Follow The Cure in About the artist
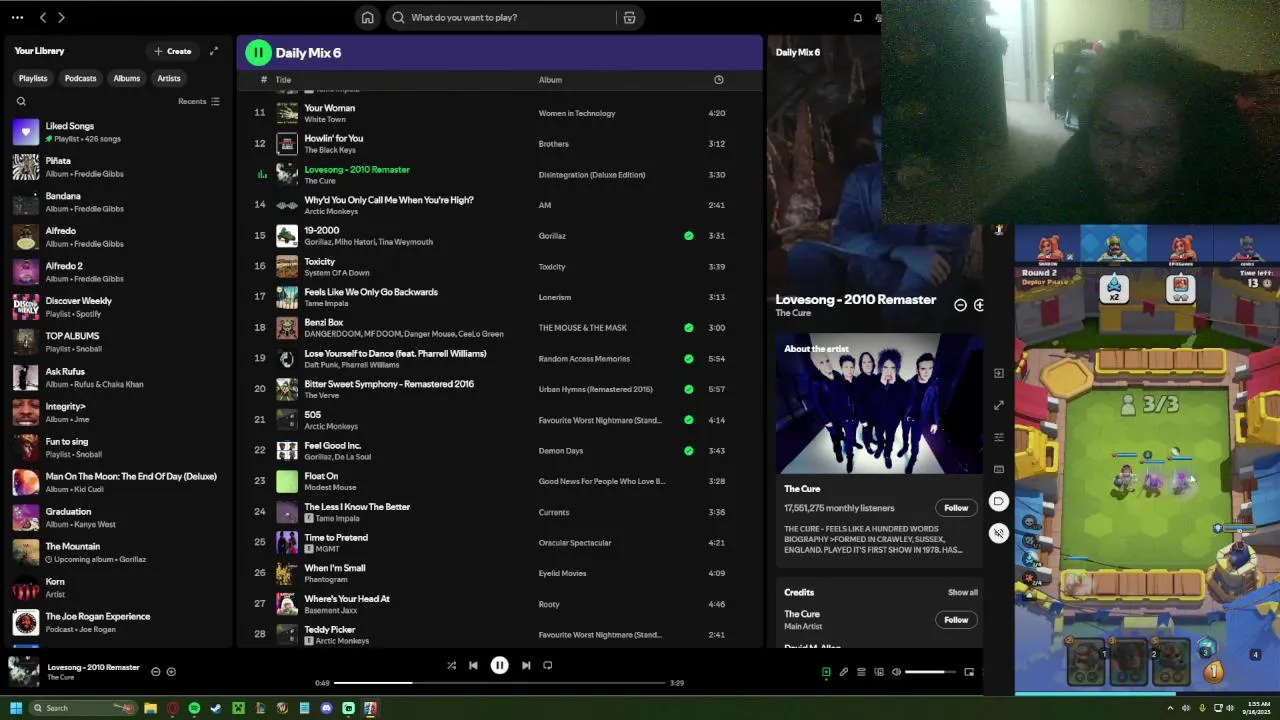 (x=956, y=508)
